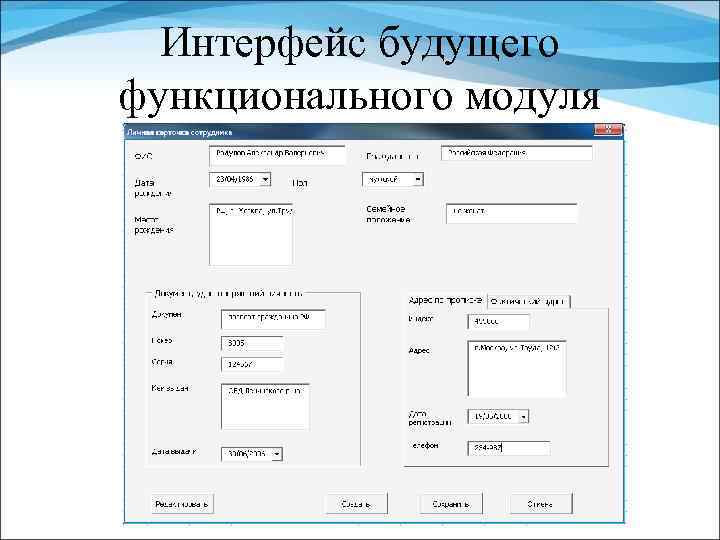The image size is (720, 540).
Task: Click the Телефон input field
Action: [509, 448]
